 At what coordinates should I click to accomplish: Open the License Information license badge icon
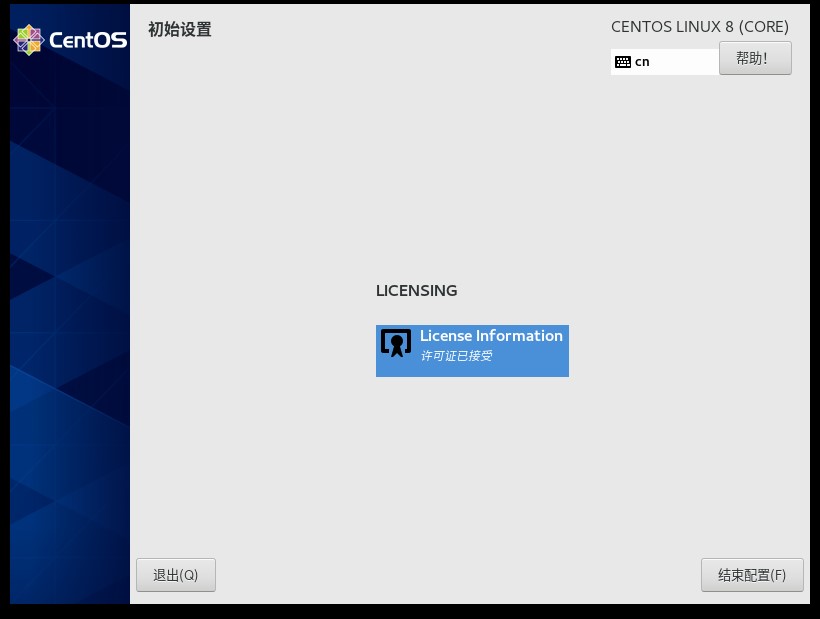[x=396, y=343]
